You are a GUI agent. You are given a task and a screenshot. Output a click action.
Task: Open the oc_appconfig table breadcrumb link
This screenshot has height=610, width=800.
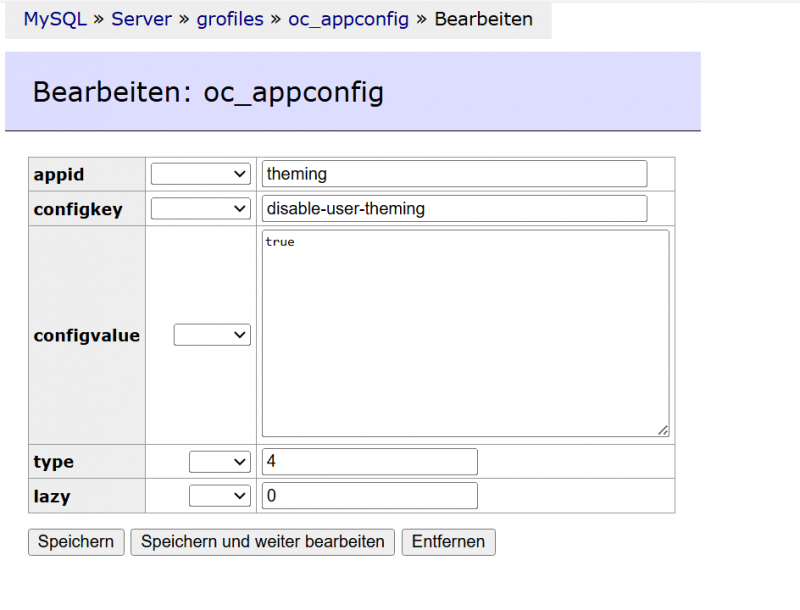(348, 19)
